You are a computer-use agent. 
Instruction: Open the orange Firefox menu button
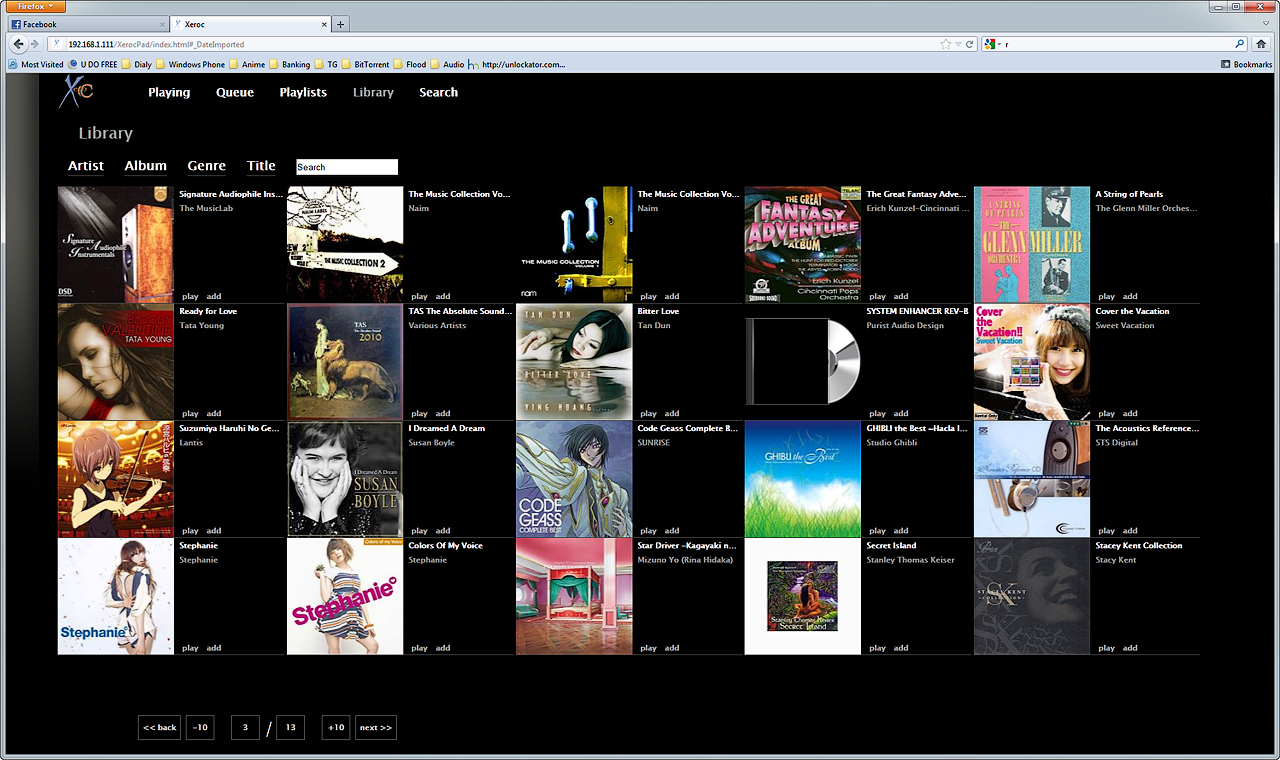(x=35, y=7)
